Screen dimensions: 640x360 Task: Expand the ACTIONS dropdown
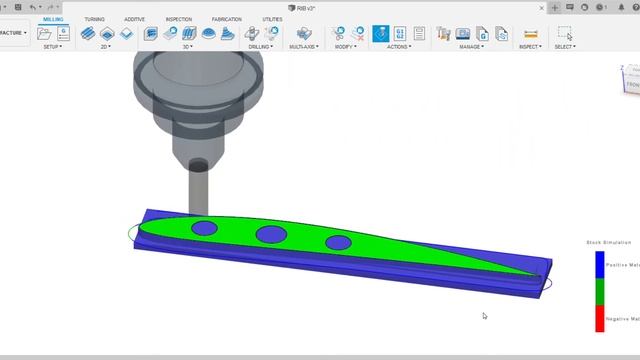point(399,47)
